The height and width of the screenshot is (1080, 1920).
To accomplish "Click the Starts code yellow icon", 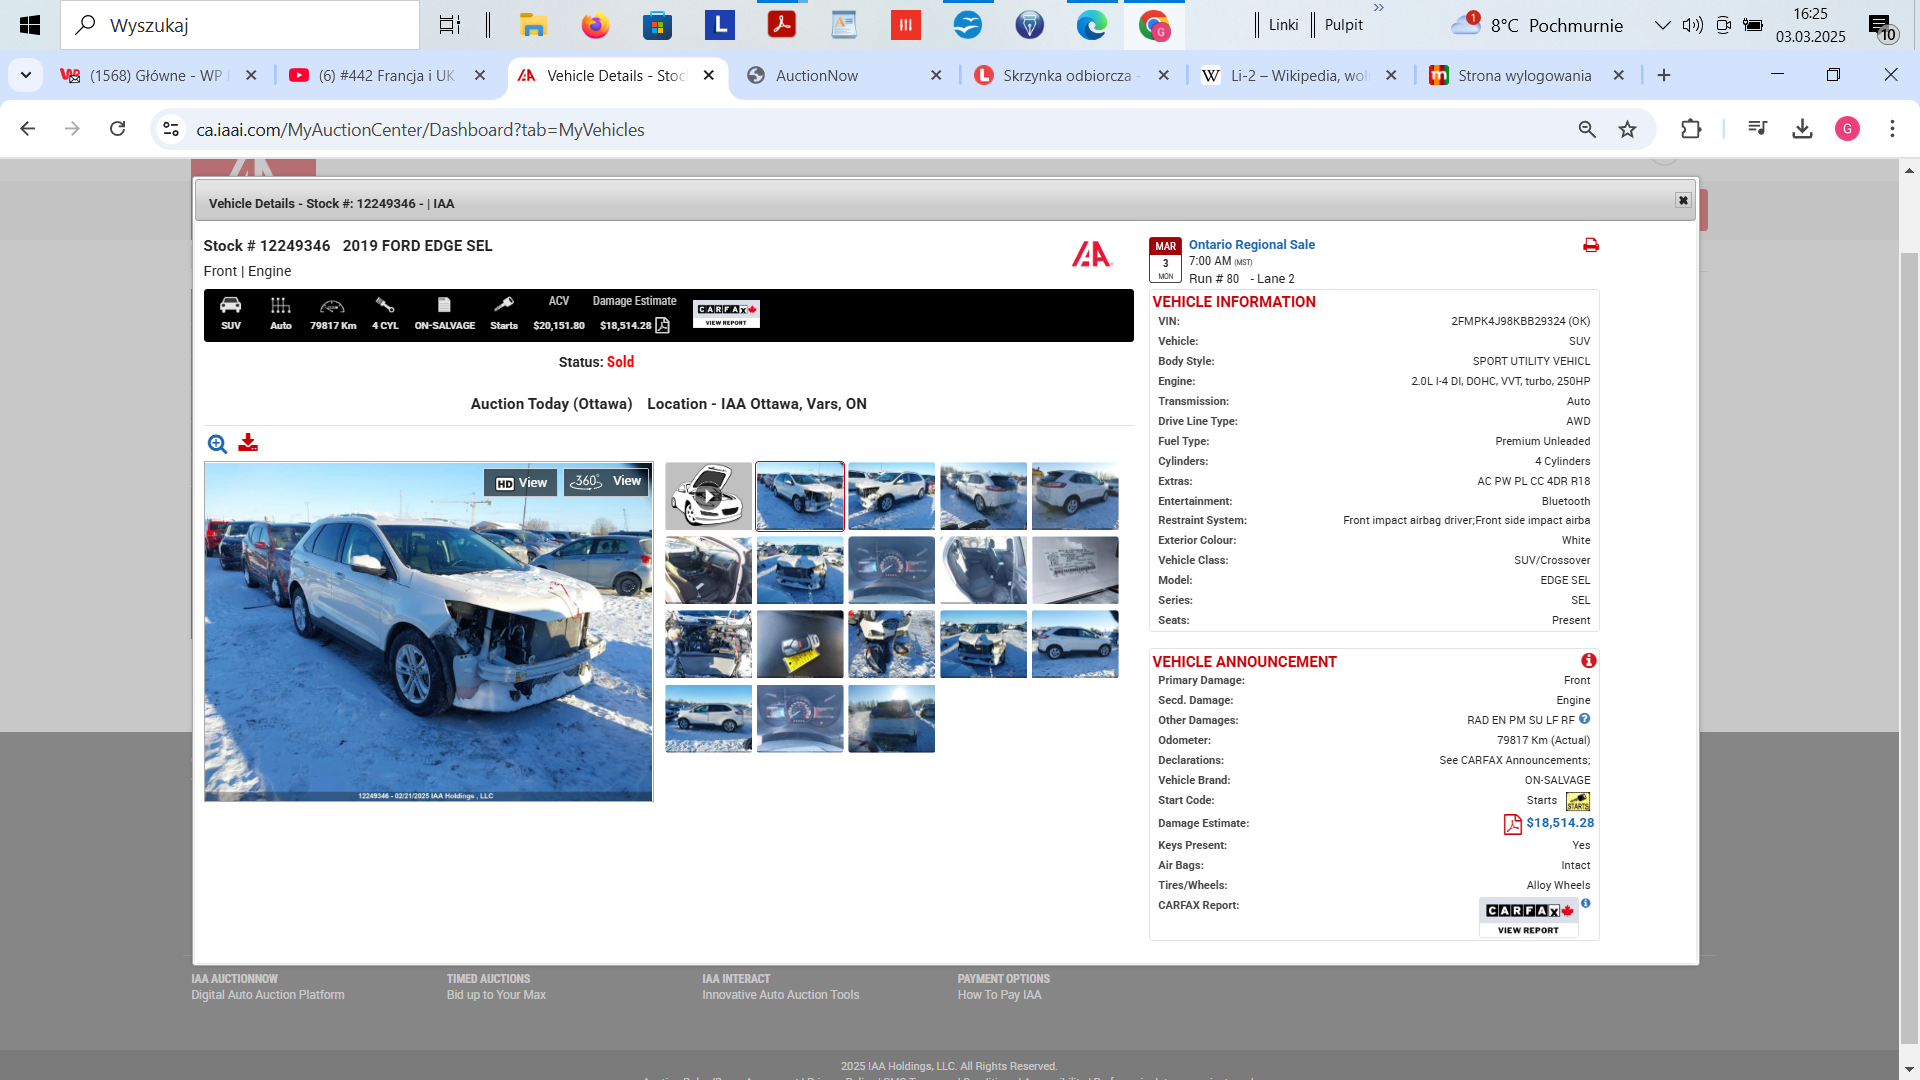I will (1578, 802).
